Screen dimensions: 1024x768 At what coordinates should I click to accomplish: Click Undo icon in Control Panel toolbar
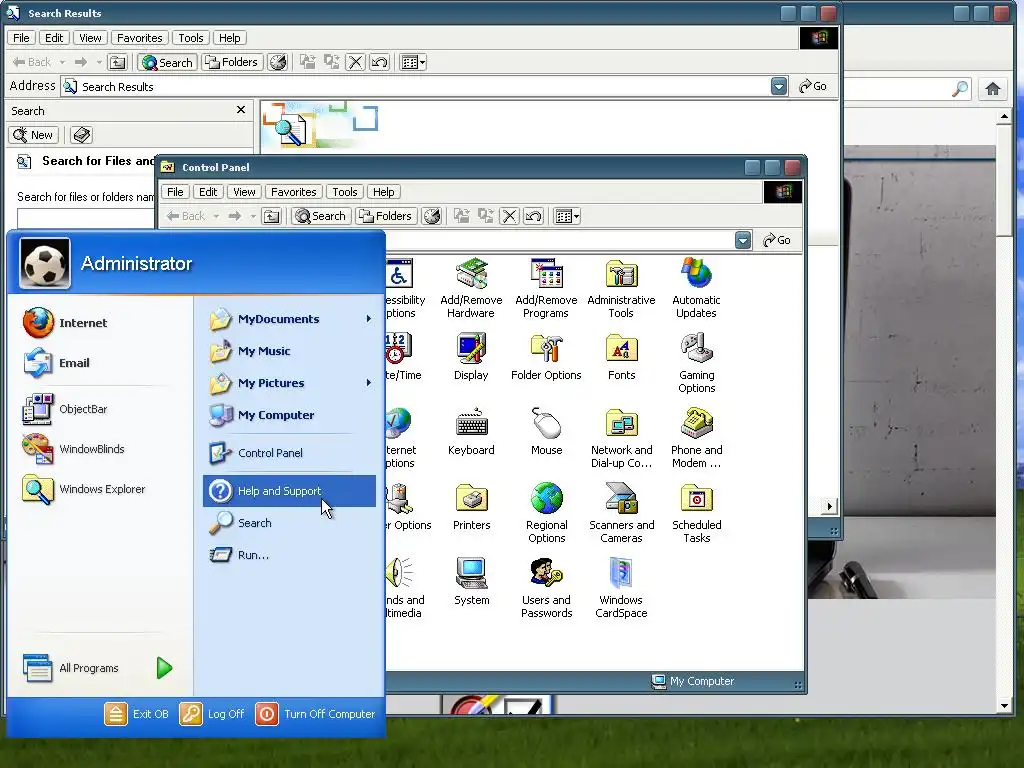(534, 216)
